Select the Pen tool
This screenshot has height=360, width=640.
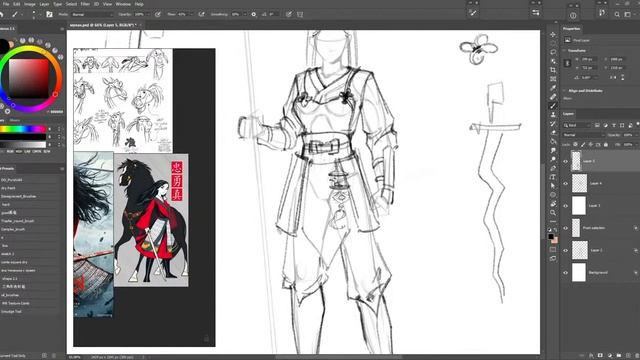pyautogui.click(x=553, y=168)
